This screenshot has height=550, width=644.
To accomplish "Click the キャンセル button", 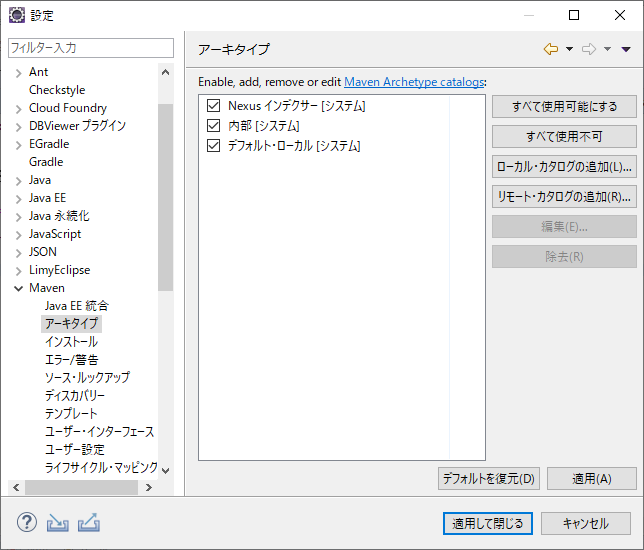I will [586, 523].
